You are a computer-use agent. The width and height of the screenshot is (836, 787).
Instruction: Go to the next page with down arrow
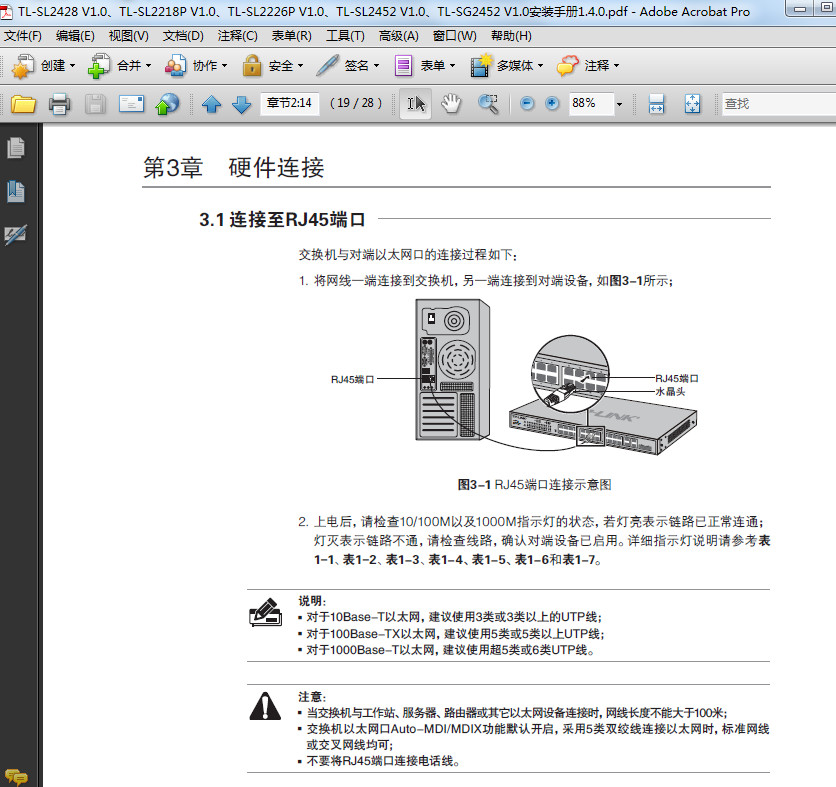pyautogui.click(x=241, y=103)
